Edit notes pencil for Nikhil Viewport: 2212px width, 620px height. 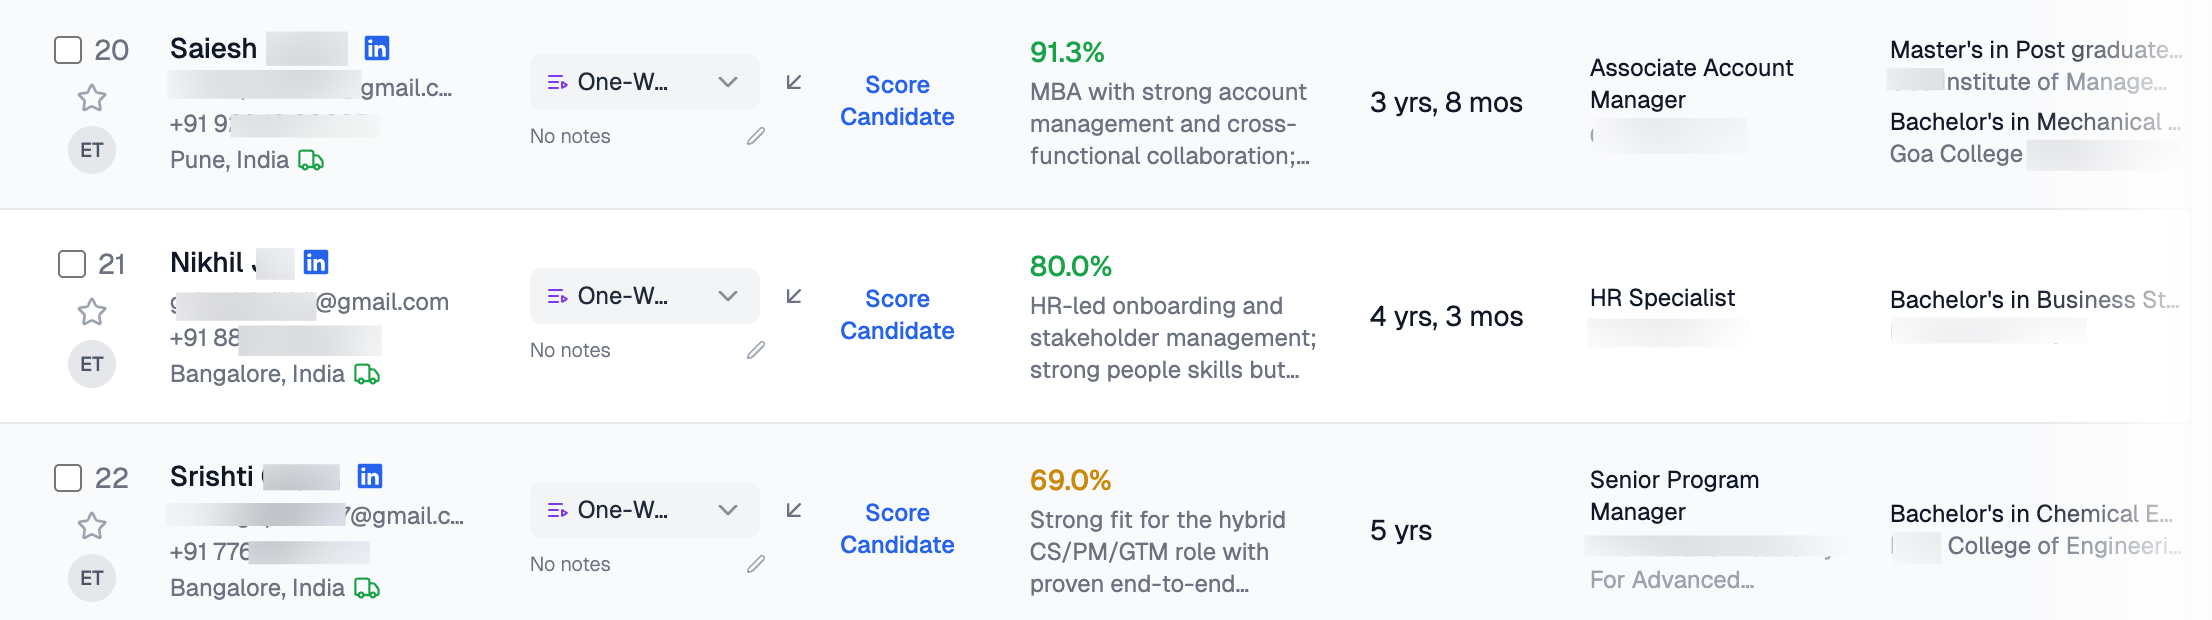click(x=756, y=350)
